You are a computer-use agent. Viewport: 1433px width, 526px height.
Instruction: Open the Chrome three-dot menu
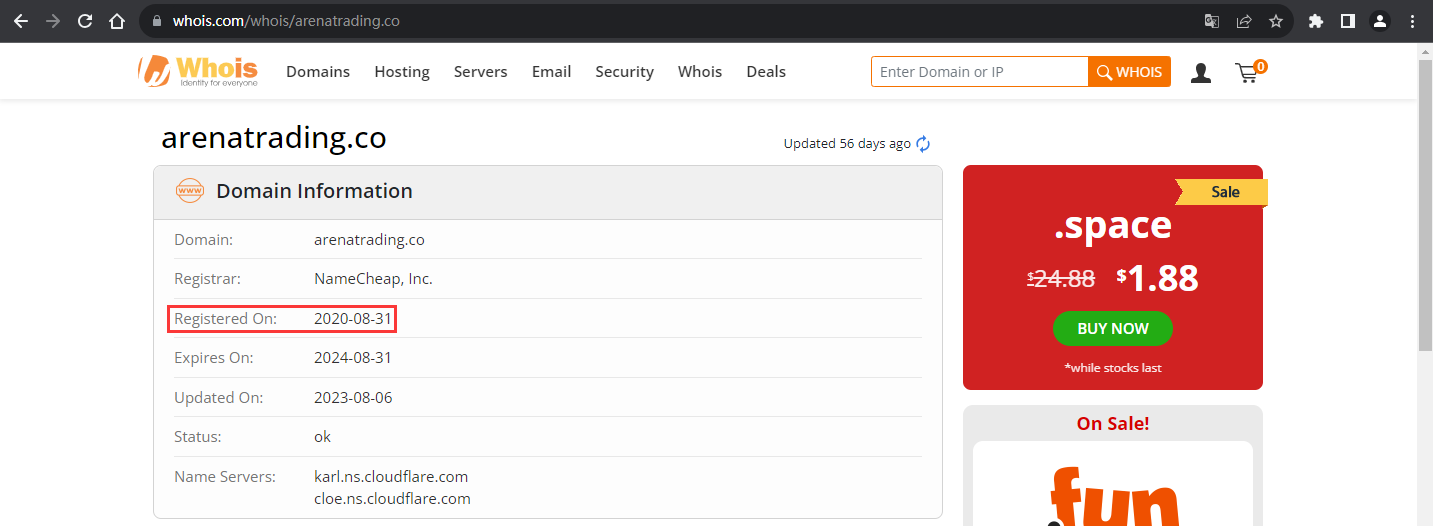tap(1412, 21)
